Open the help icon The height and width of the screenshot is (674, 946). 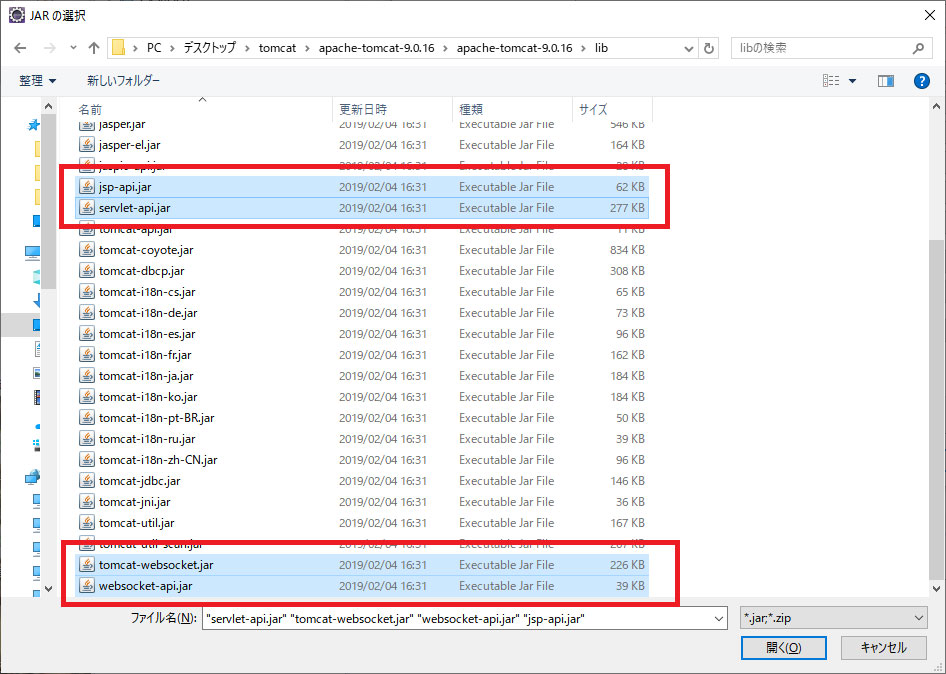click(x=921, y=80)
